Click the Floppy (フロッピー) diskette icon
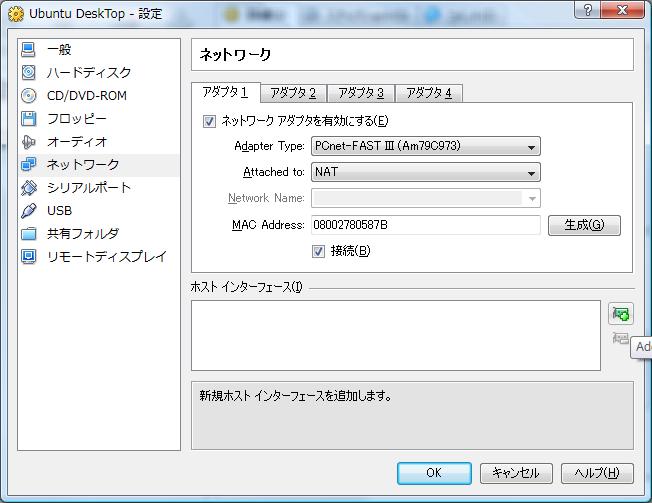The width and height of the screenshot is (652, 503). [x=28, y=119]
